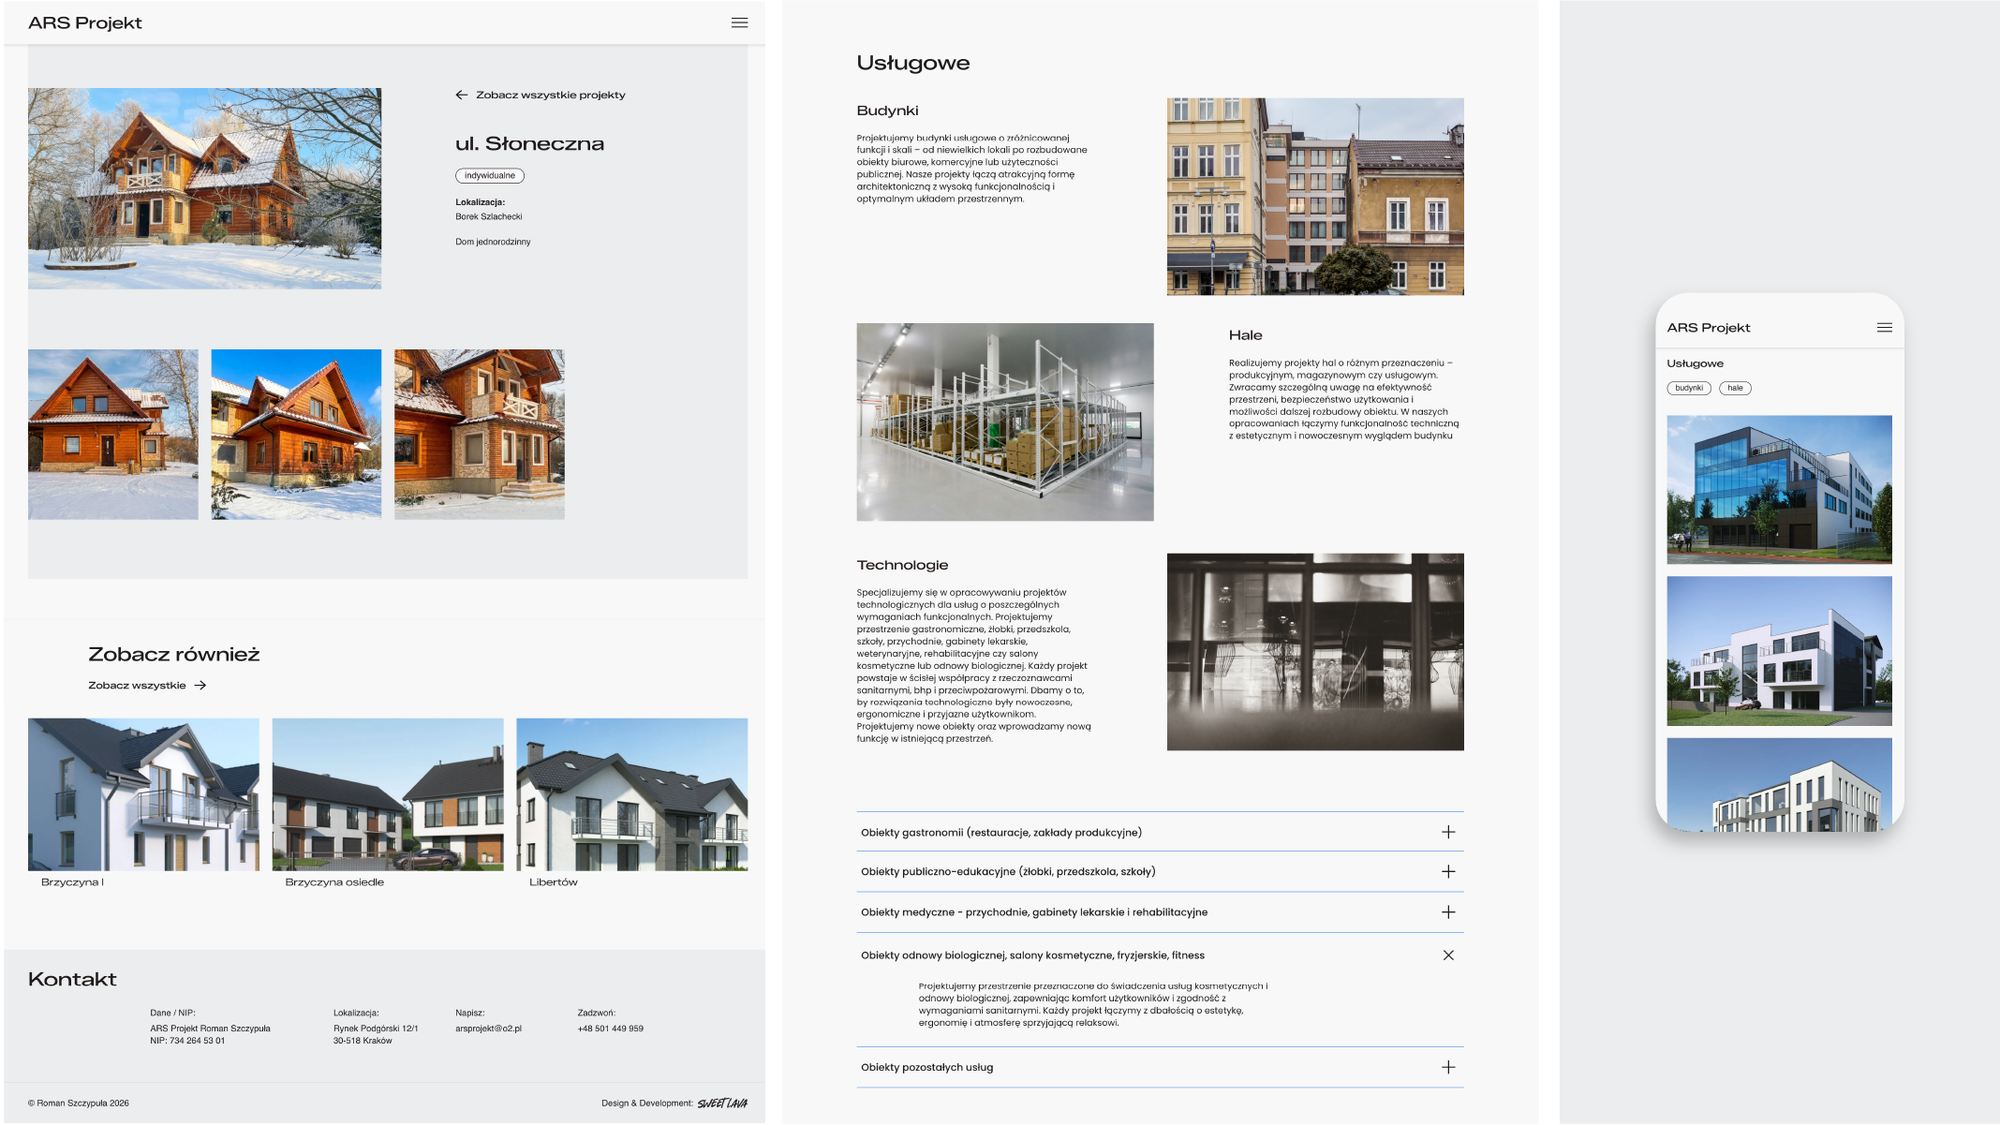The height and width of the screenshot is (1125, 2000).
Task: Click the back arrow beside Zobacz wszystkie projekty
Action: (461, 95)
